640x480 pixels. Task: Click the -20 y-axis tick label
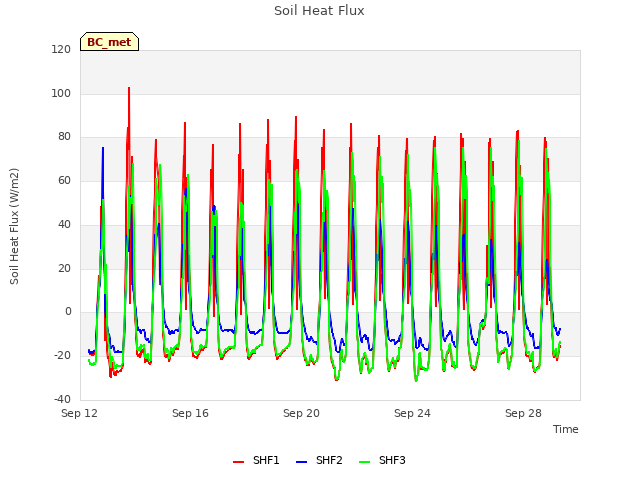[x=62, y=356]
